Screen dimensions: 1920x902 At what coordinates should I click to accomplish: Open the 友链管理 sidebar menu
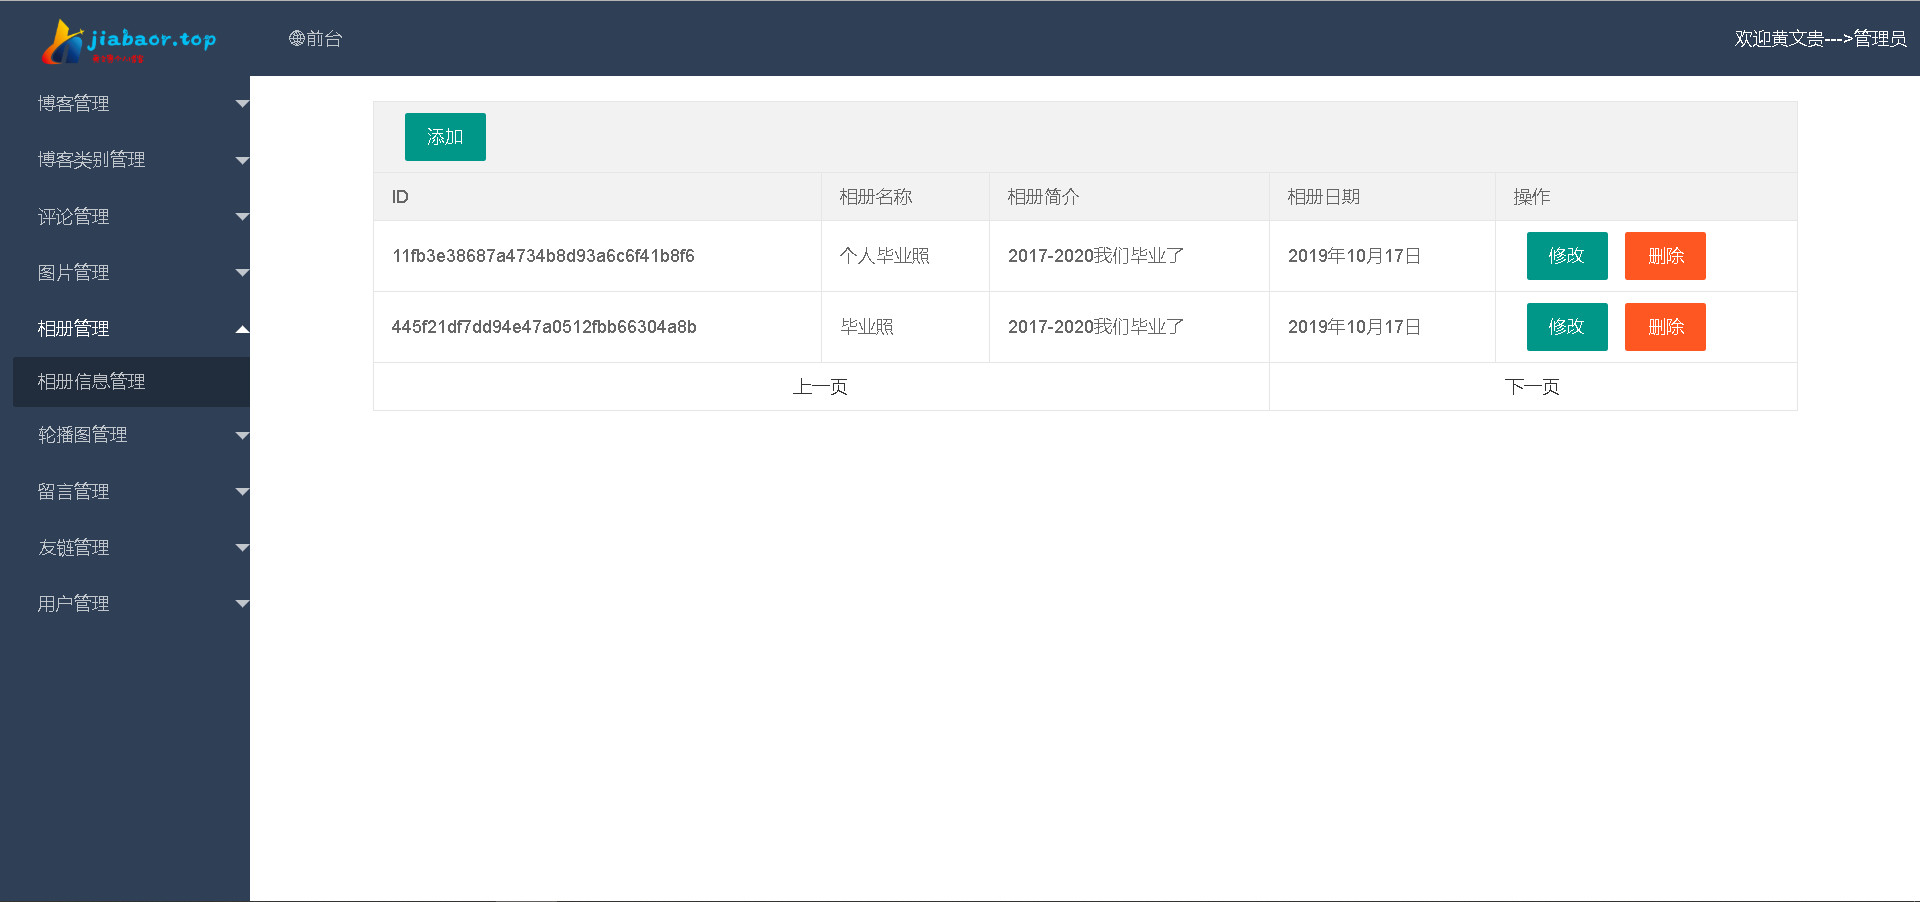tap(73, 547)
